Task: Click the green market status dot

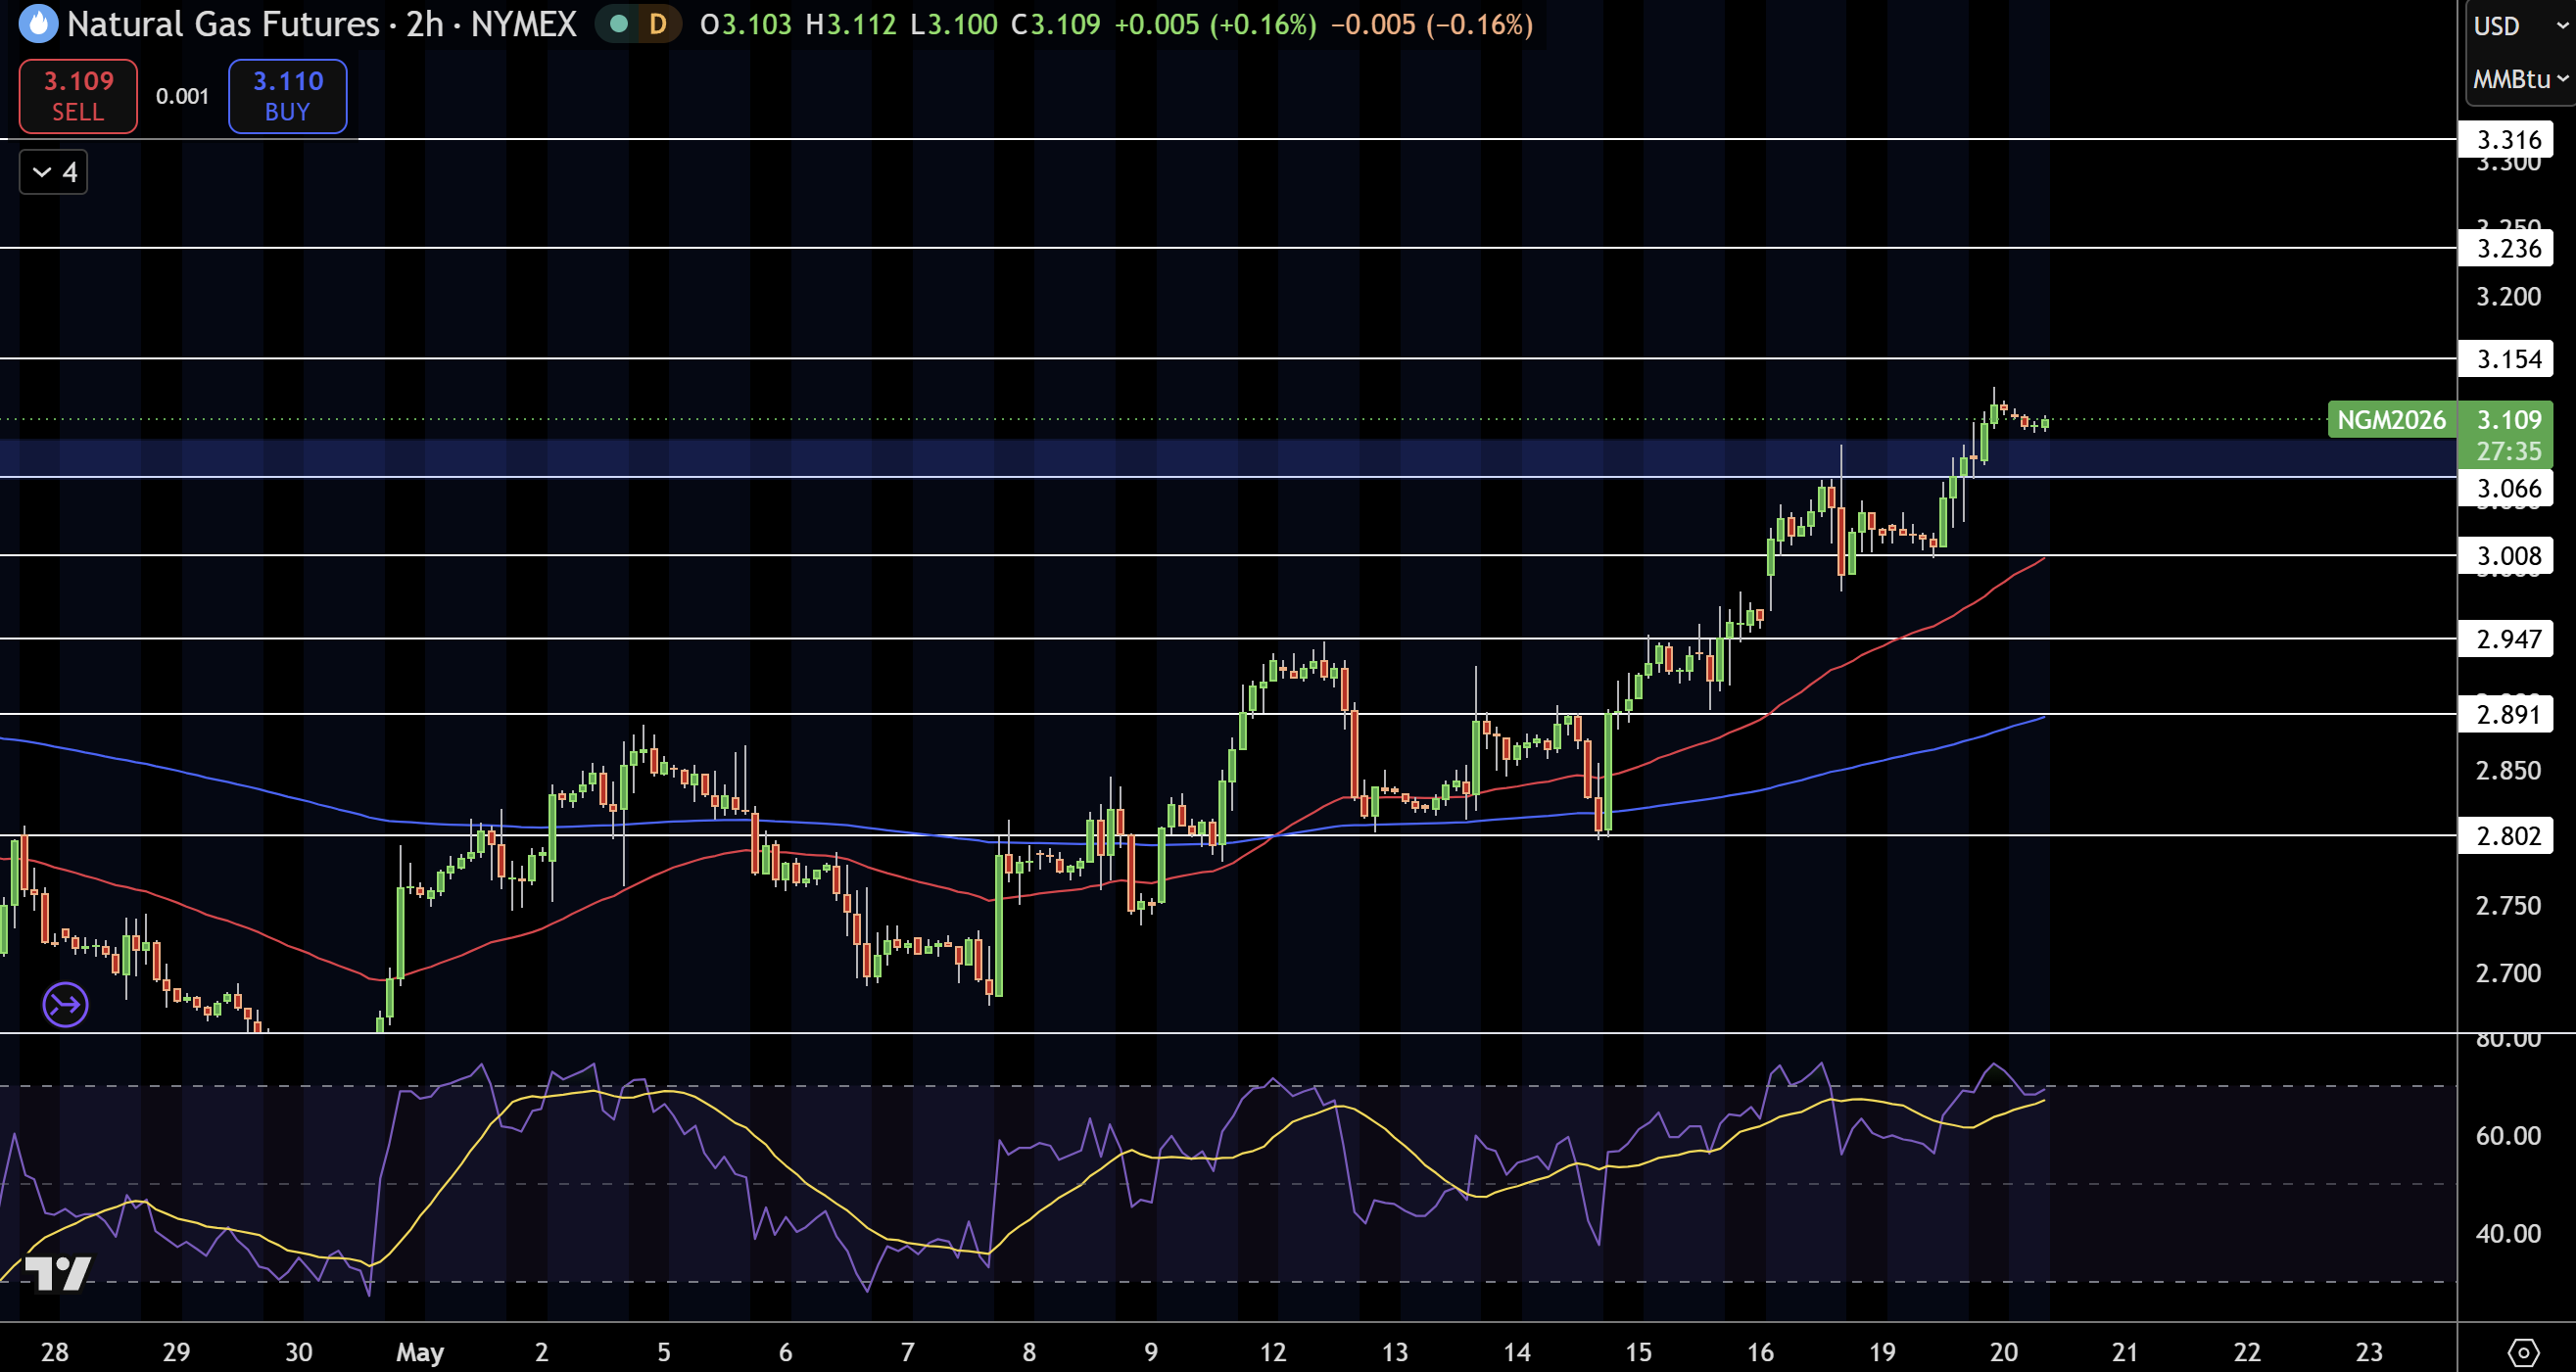Action: 619,24
